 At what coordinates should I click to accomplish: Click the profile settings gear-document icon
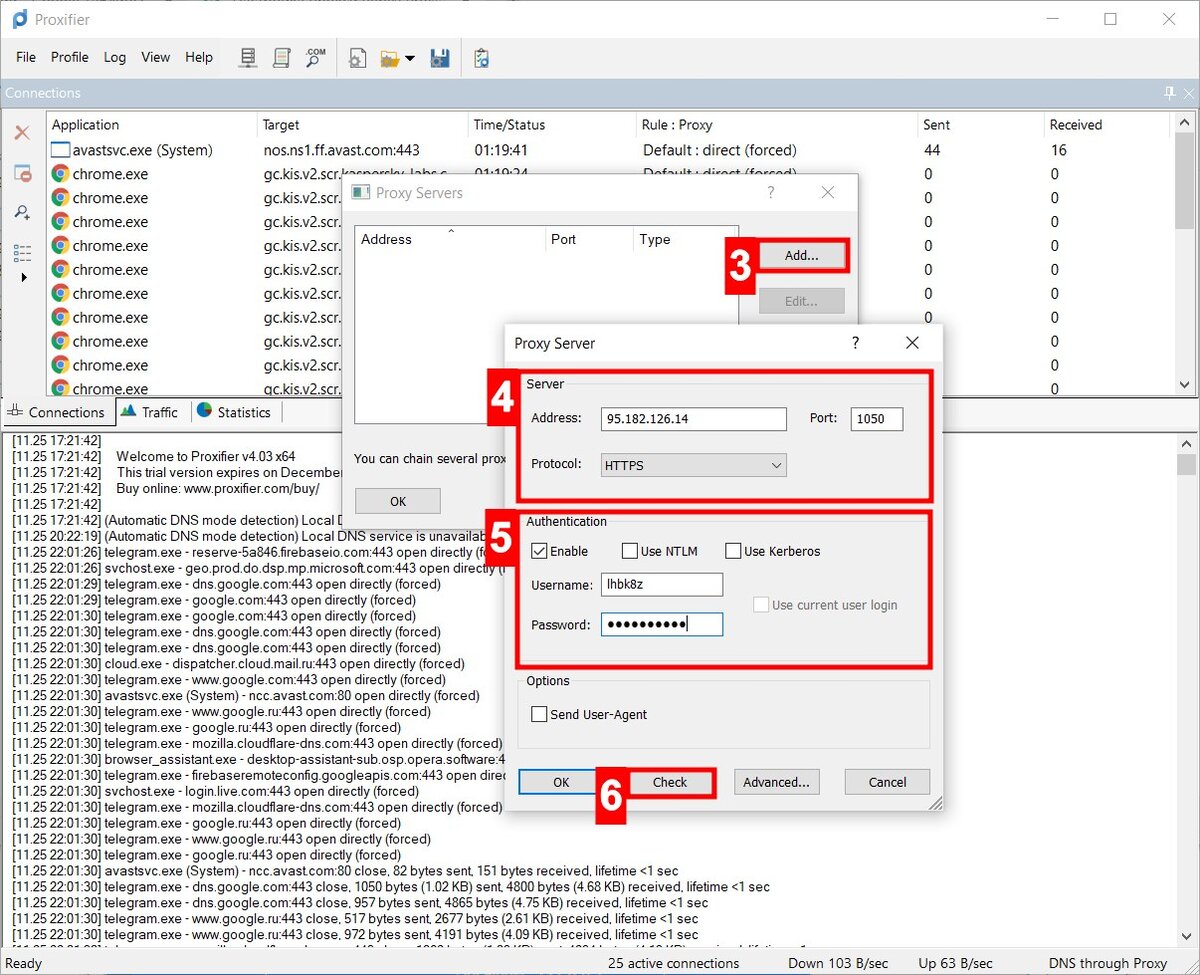357,58
